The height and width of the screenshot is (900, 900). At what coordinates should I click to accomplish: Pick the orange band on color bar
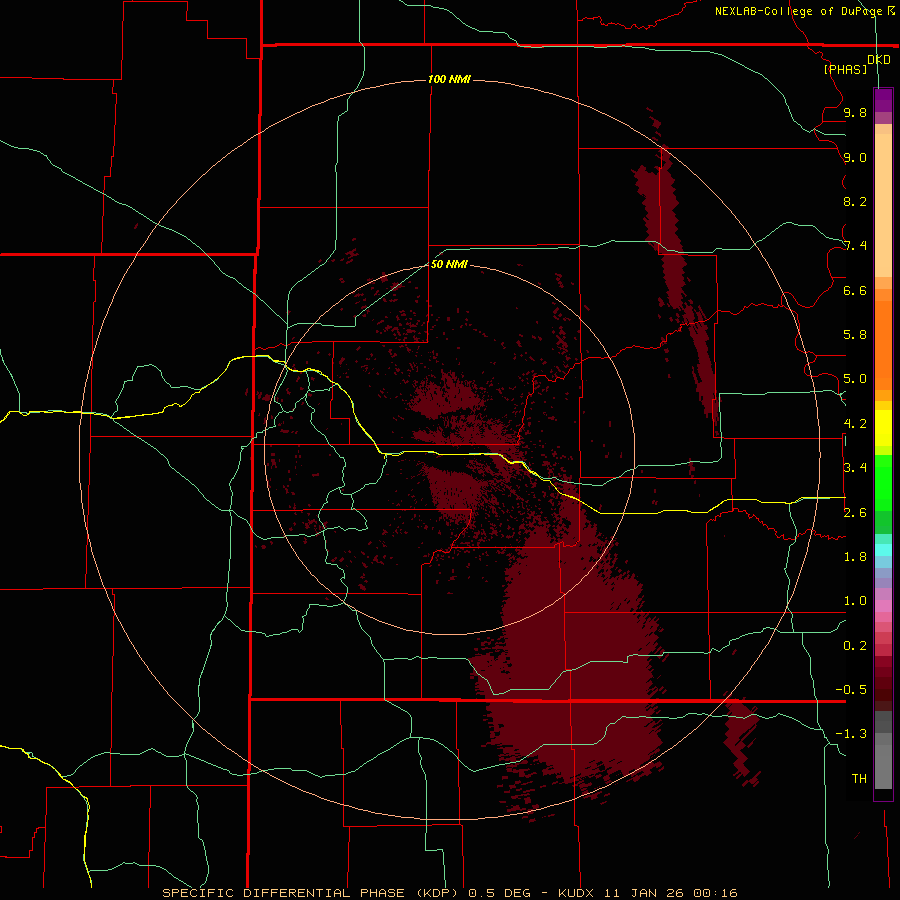[x=883, y=346]
